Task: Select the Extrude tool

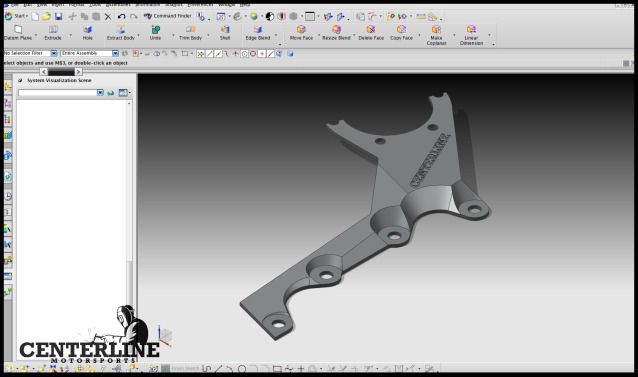Action: [x=53, y=33]
